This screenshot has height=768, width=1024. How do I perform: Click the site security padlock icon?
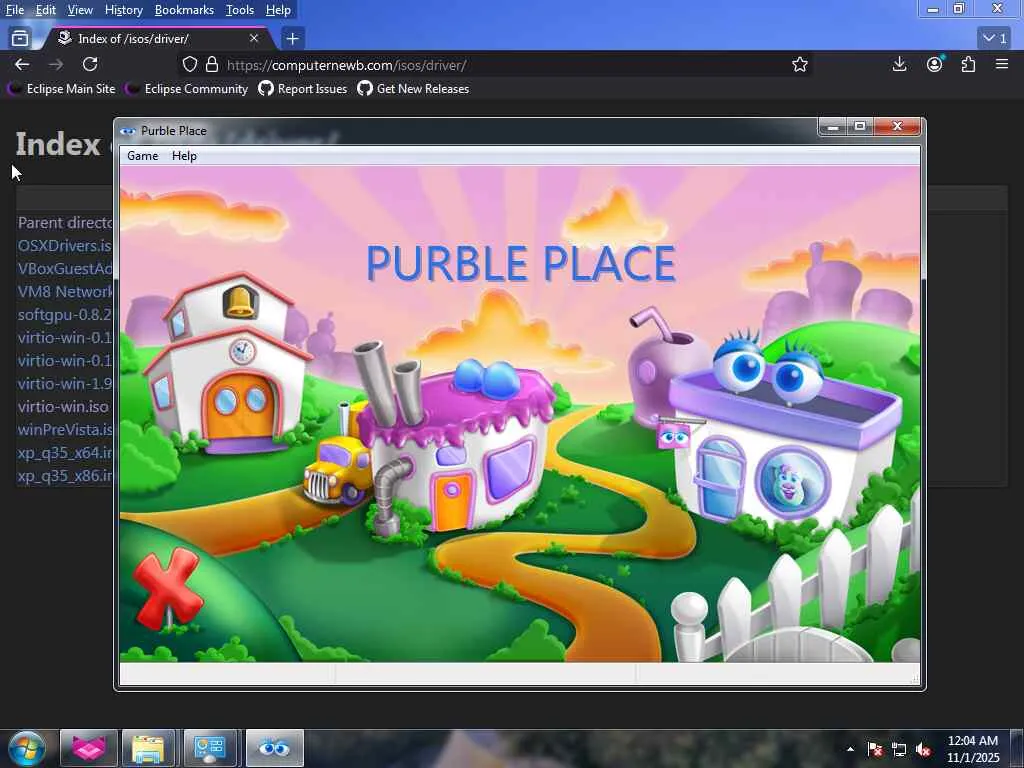[x=212, y=65]
